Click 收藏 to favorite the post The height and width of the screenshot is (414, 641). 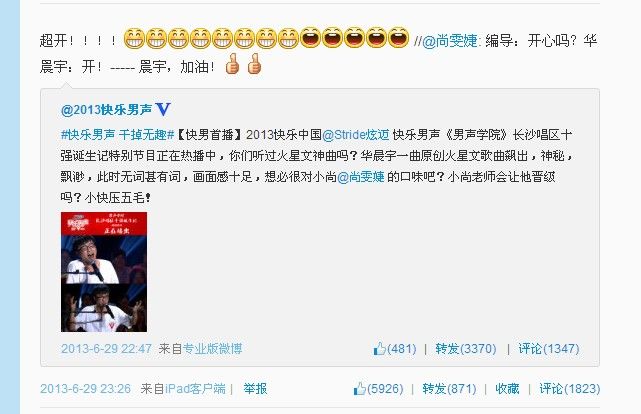coord(507,388)
